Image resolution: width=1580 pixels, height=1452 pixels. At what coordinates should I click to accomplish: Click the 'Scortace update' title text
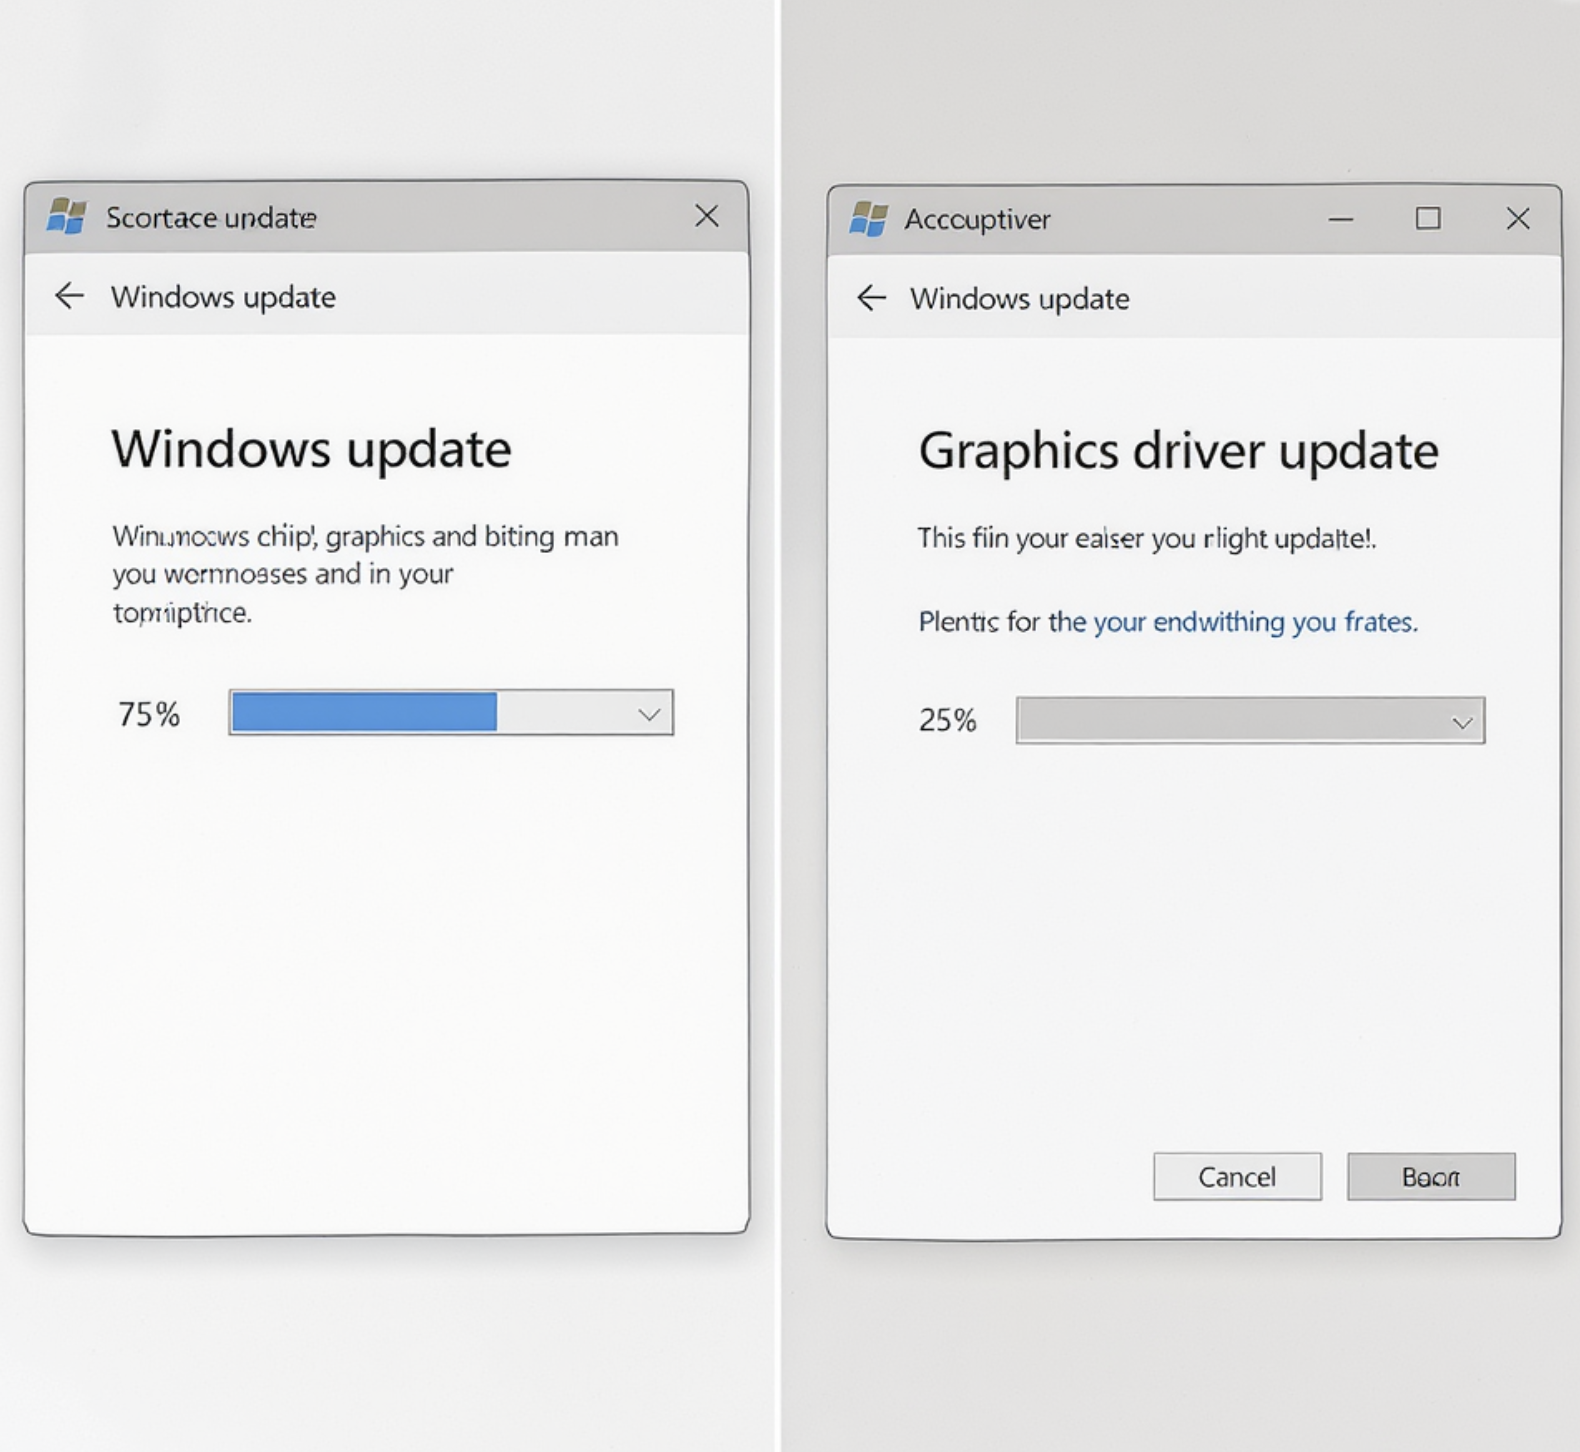[211, 217]
